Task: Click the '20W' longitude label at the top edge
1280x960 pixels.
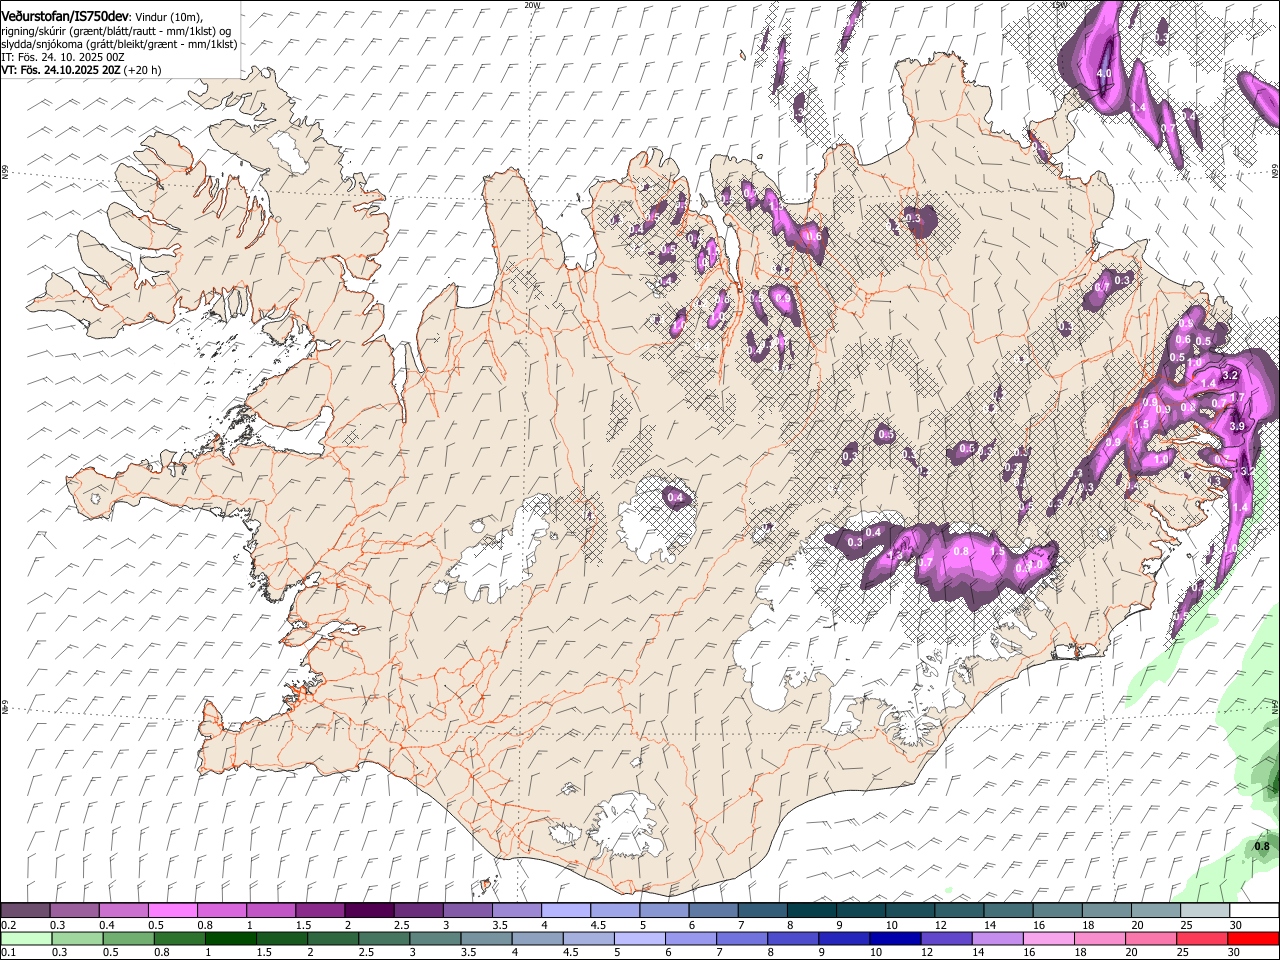Action: [532, 5]
